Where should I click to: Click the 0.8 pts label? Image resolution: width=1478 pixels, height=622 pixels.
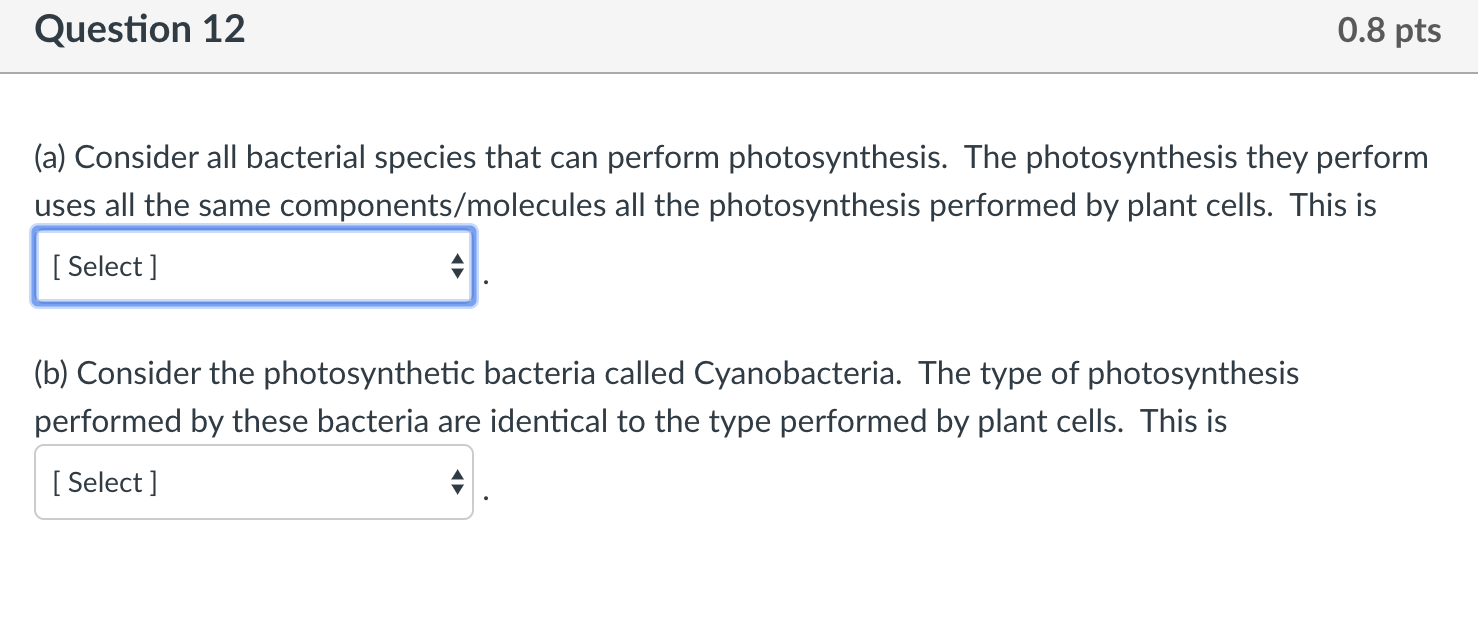[1388, 29]
